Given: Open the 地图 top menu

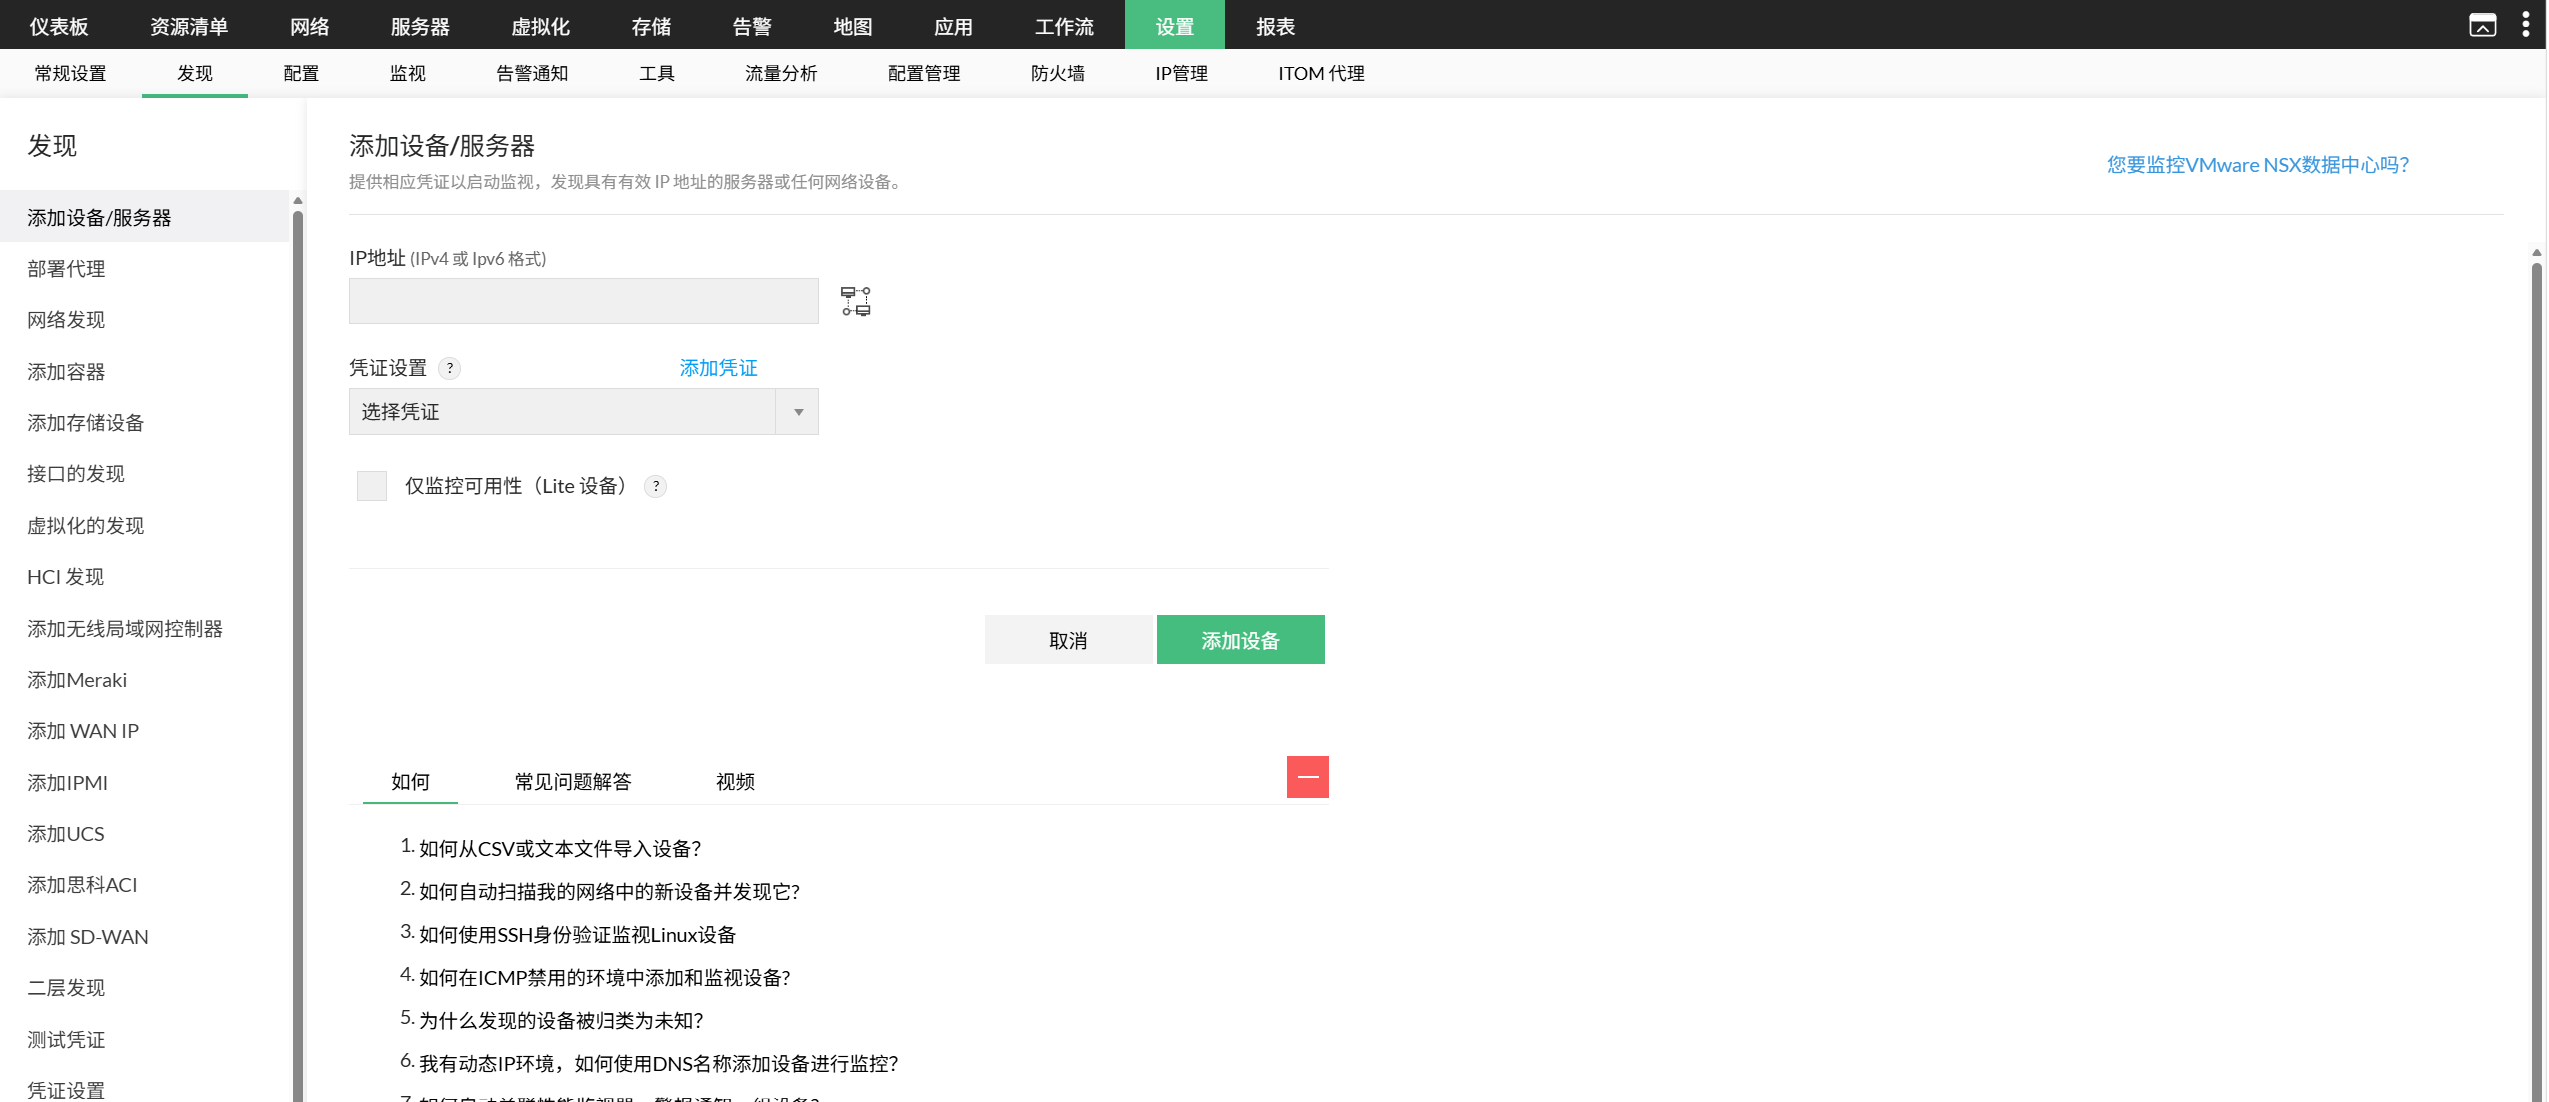Looking at the screenshot, I should [853, 26].
